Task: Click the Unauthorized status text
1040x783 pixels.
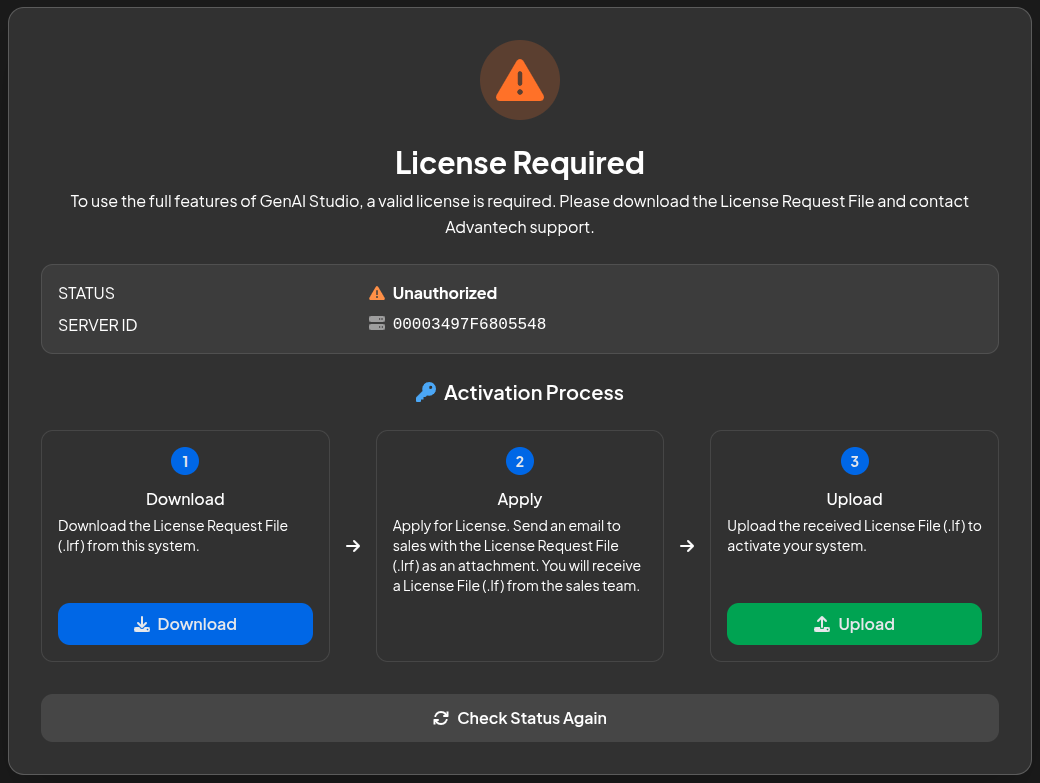Action: coord(444,293)
